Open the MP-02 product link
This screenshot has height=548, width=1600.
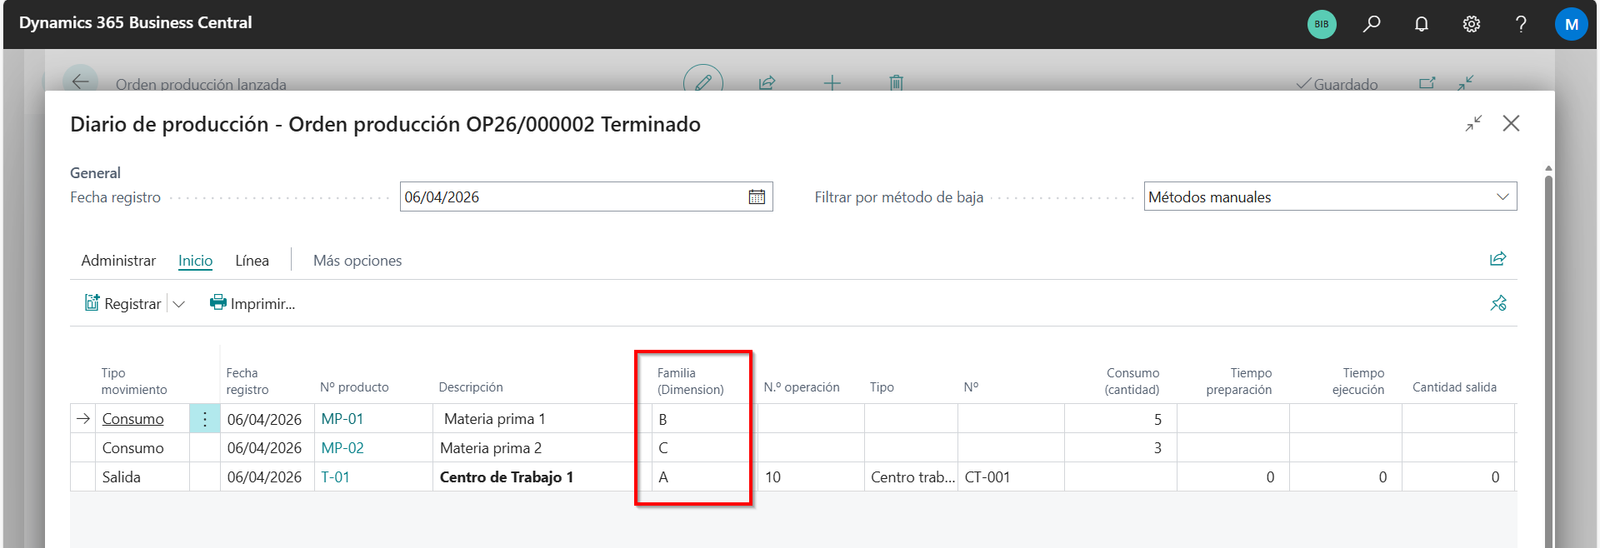click(342, 448)
